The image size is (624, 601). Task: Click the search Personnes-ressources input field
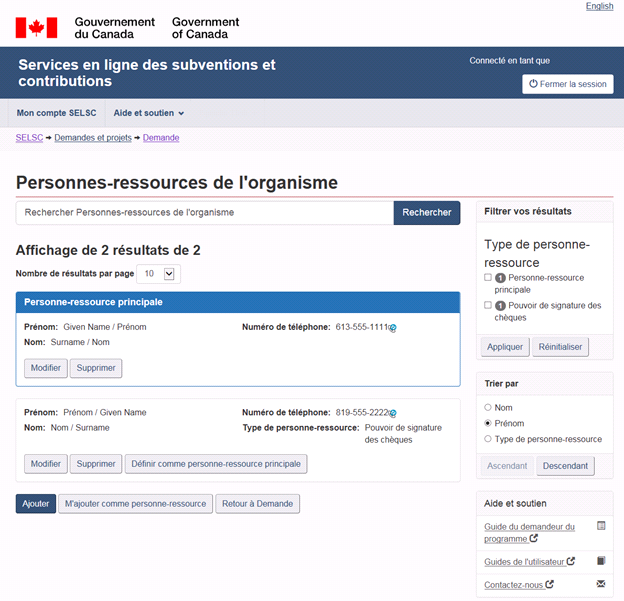point(204,212)
